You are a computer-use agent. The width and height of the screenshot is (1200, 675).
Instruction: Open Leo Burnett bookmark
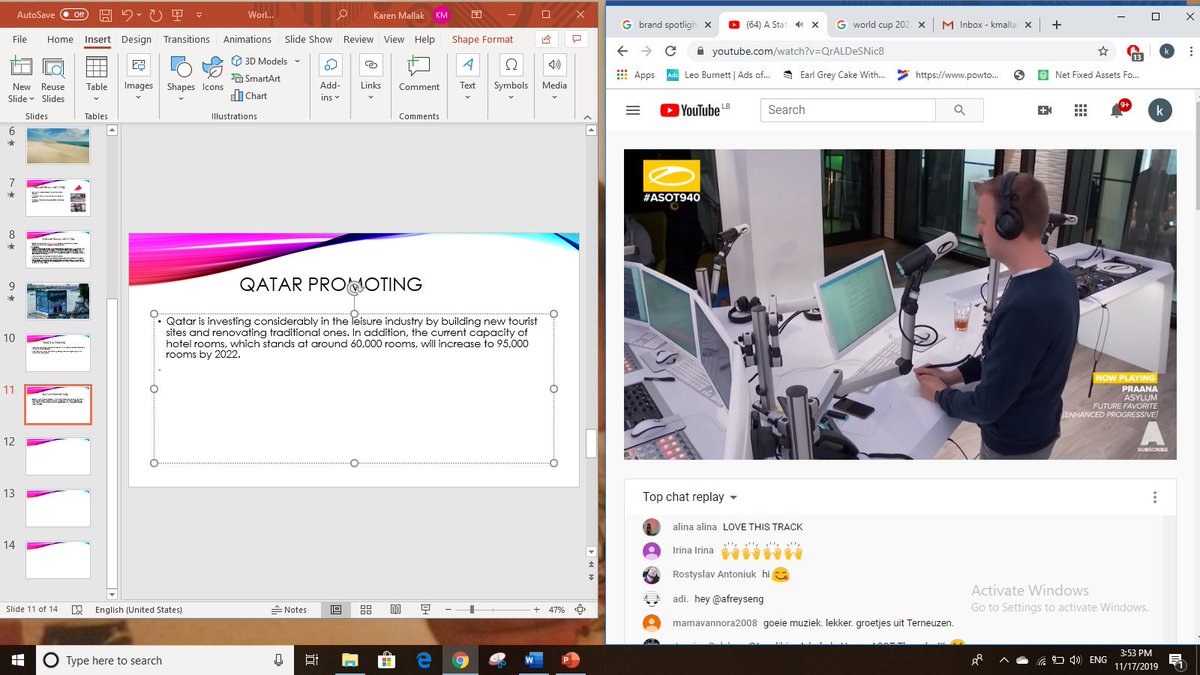[x=718, y=75]
